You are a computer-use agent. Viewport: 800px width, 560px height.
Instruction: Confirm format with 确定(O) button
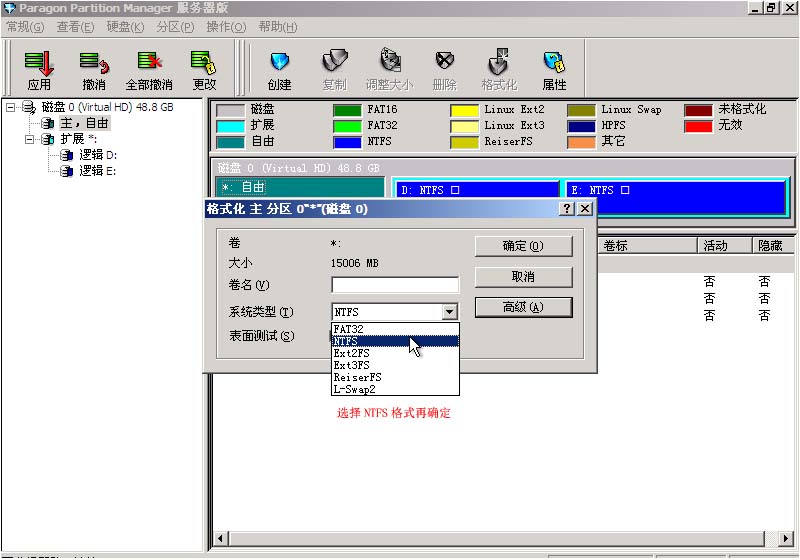coord(523,246)
